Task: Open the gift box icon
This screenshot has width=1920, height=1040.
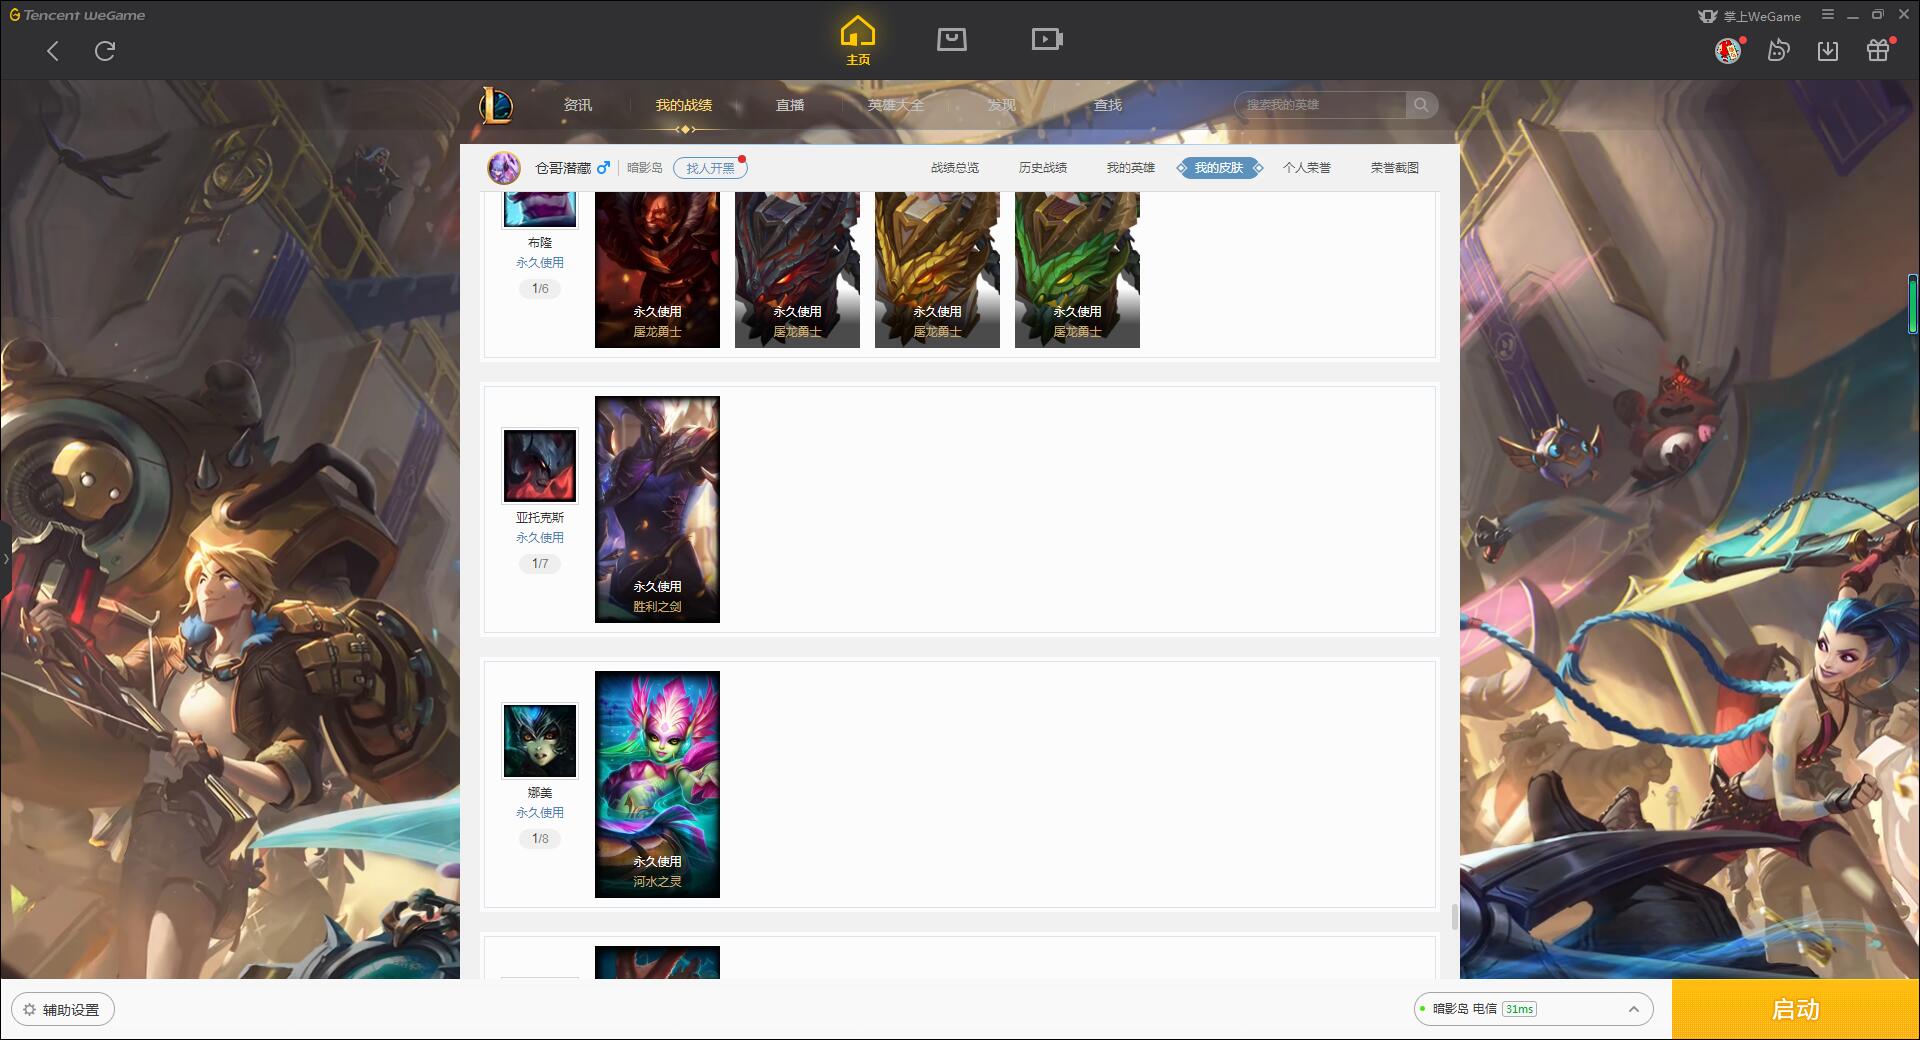Action: (x=1878, y=50)
